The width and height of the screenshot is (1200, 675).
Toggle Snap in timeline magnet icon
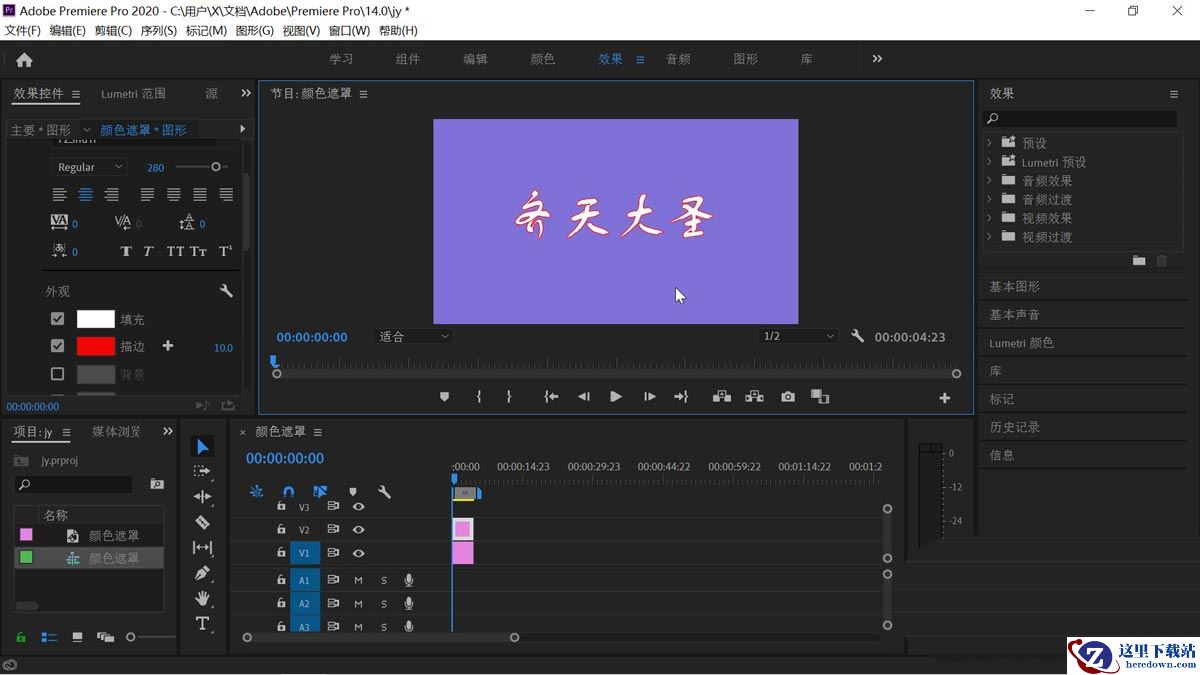[289, 492]
